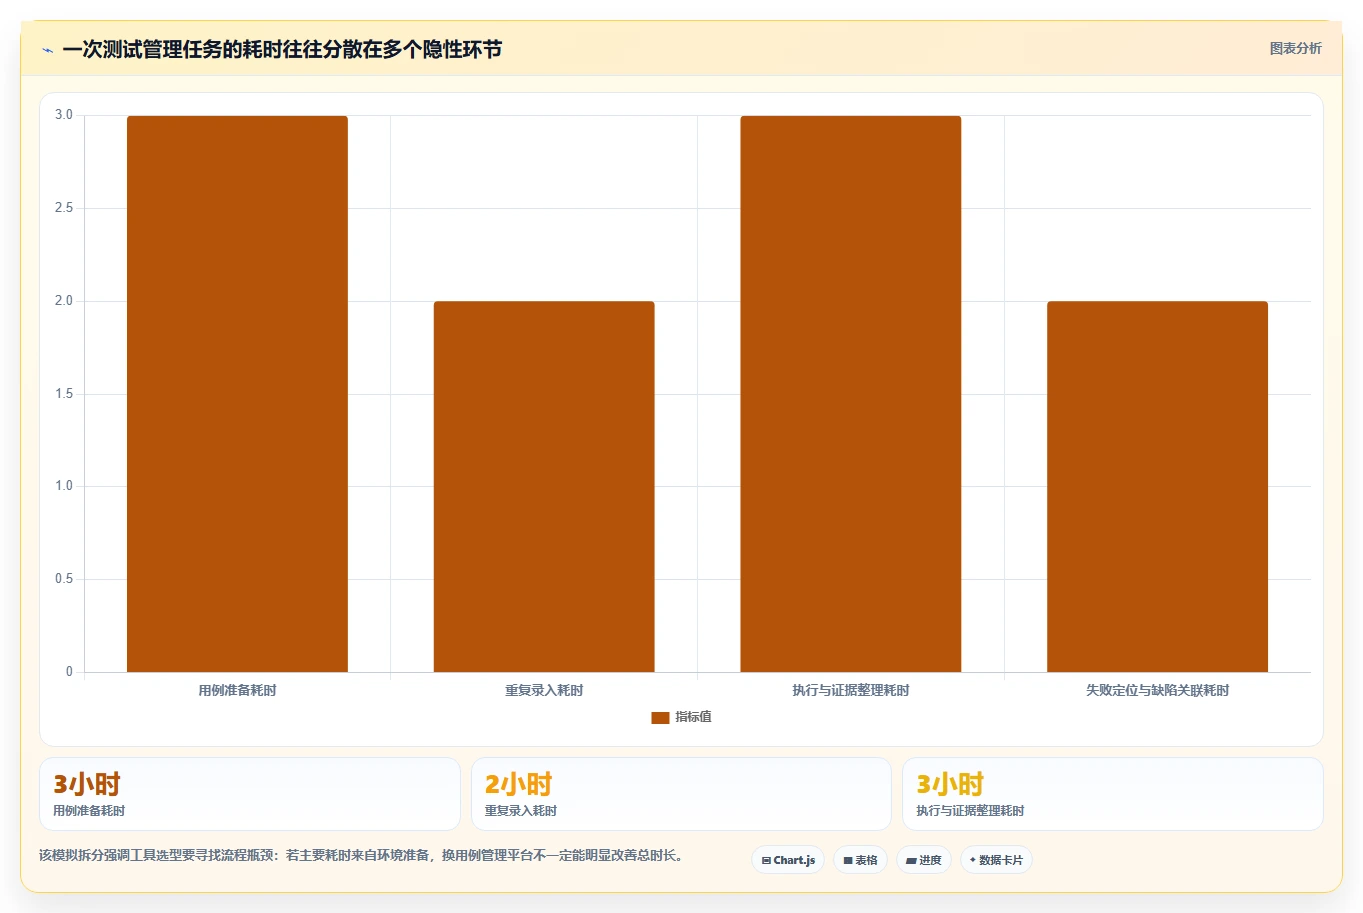Click the 失败定位与缺陷关联耗时 bar in chart
Image resolution: width=1363 pixels, height=913 pixels.
click(x=1157, y=487)
